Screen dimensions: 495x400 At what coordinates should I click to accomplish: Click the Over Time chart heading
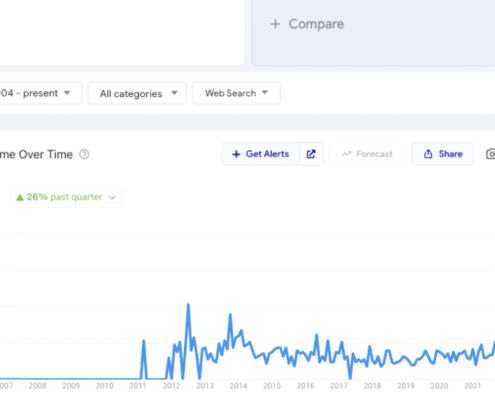point(36,154)
